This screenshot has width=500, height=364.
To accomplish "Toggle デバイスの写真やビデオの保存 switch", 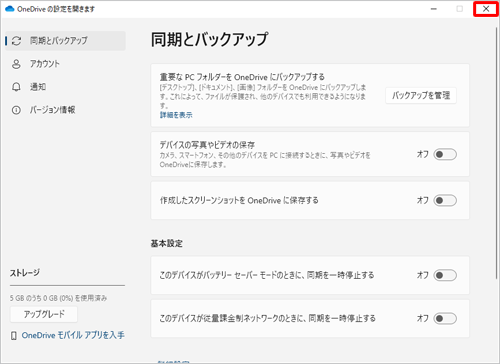I will coord(445,154).
